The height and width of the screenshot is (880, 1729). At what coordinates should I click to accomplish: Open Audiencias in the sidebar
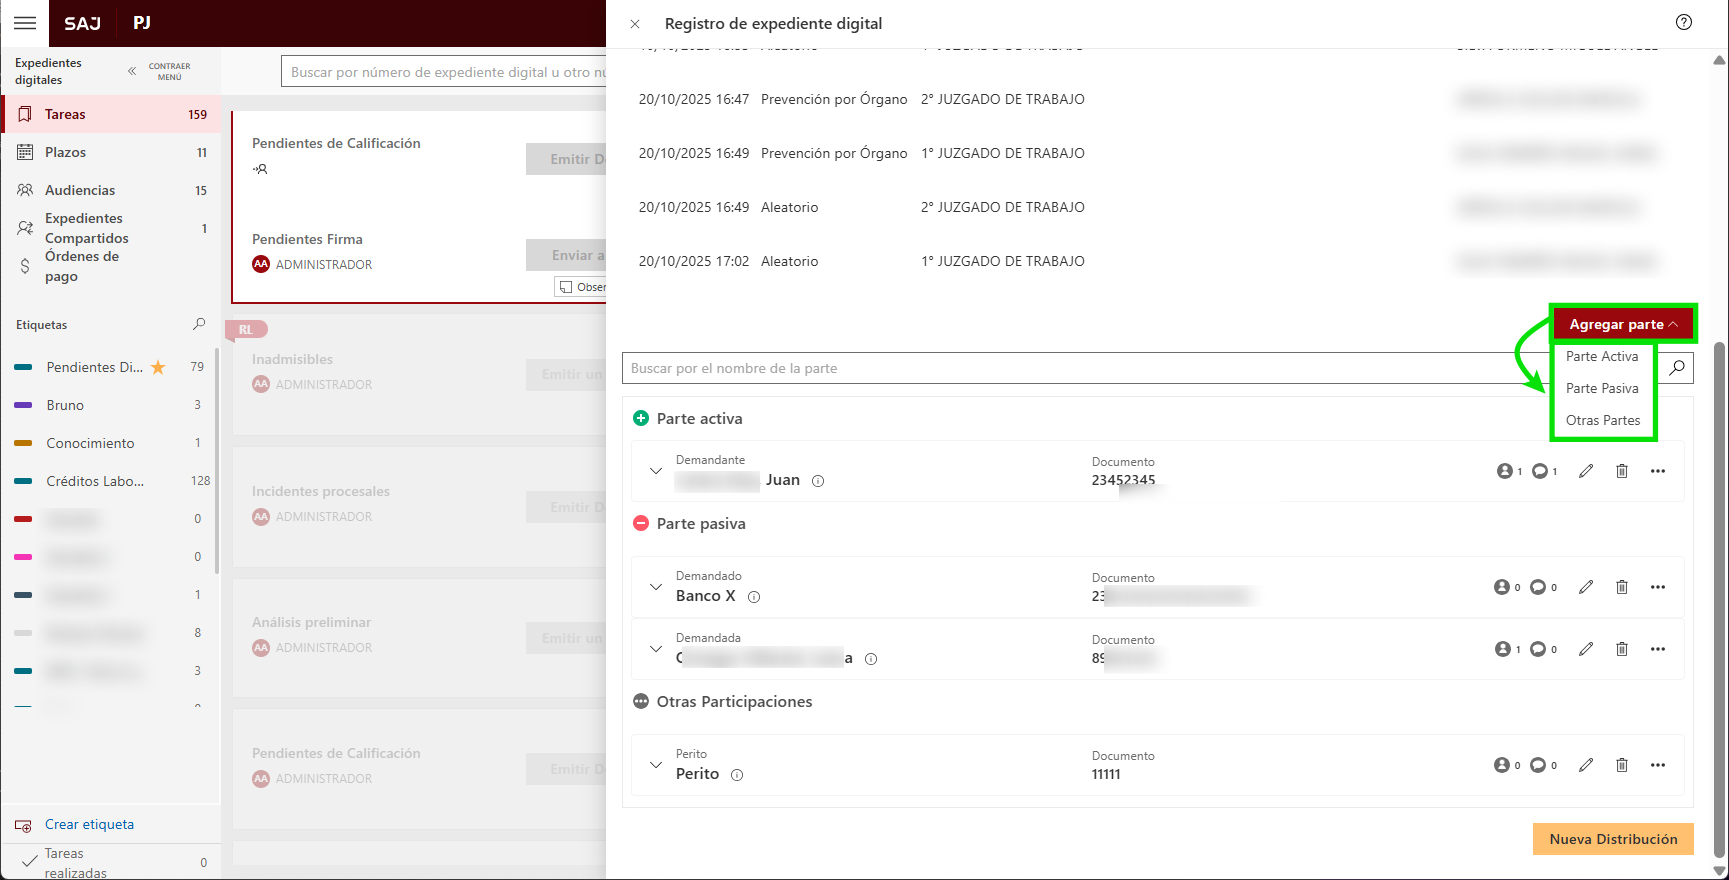[x=80, y=190]
